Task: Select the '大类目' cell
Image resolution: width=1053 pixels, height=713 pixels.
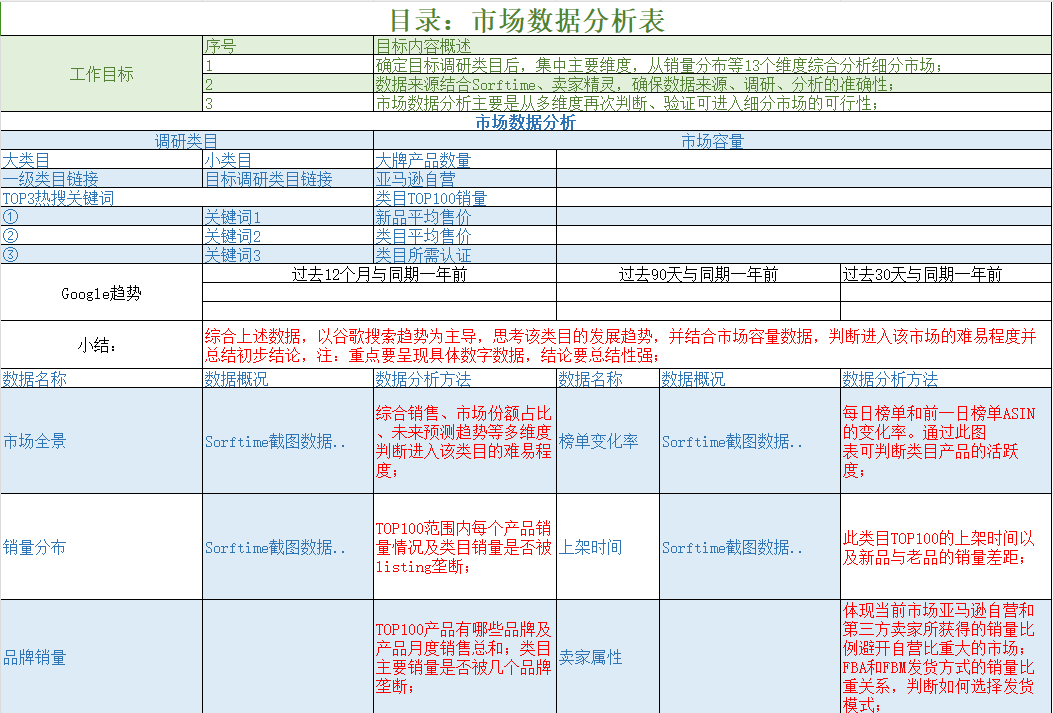Action: pyautogui.click(x=101, y=160)
